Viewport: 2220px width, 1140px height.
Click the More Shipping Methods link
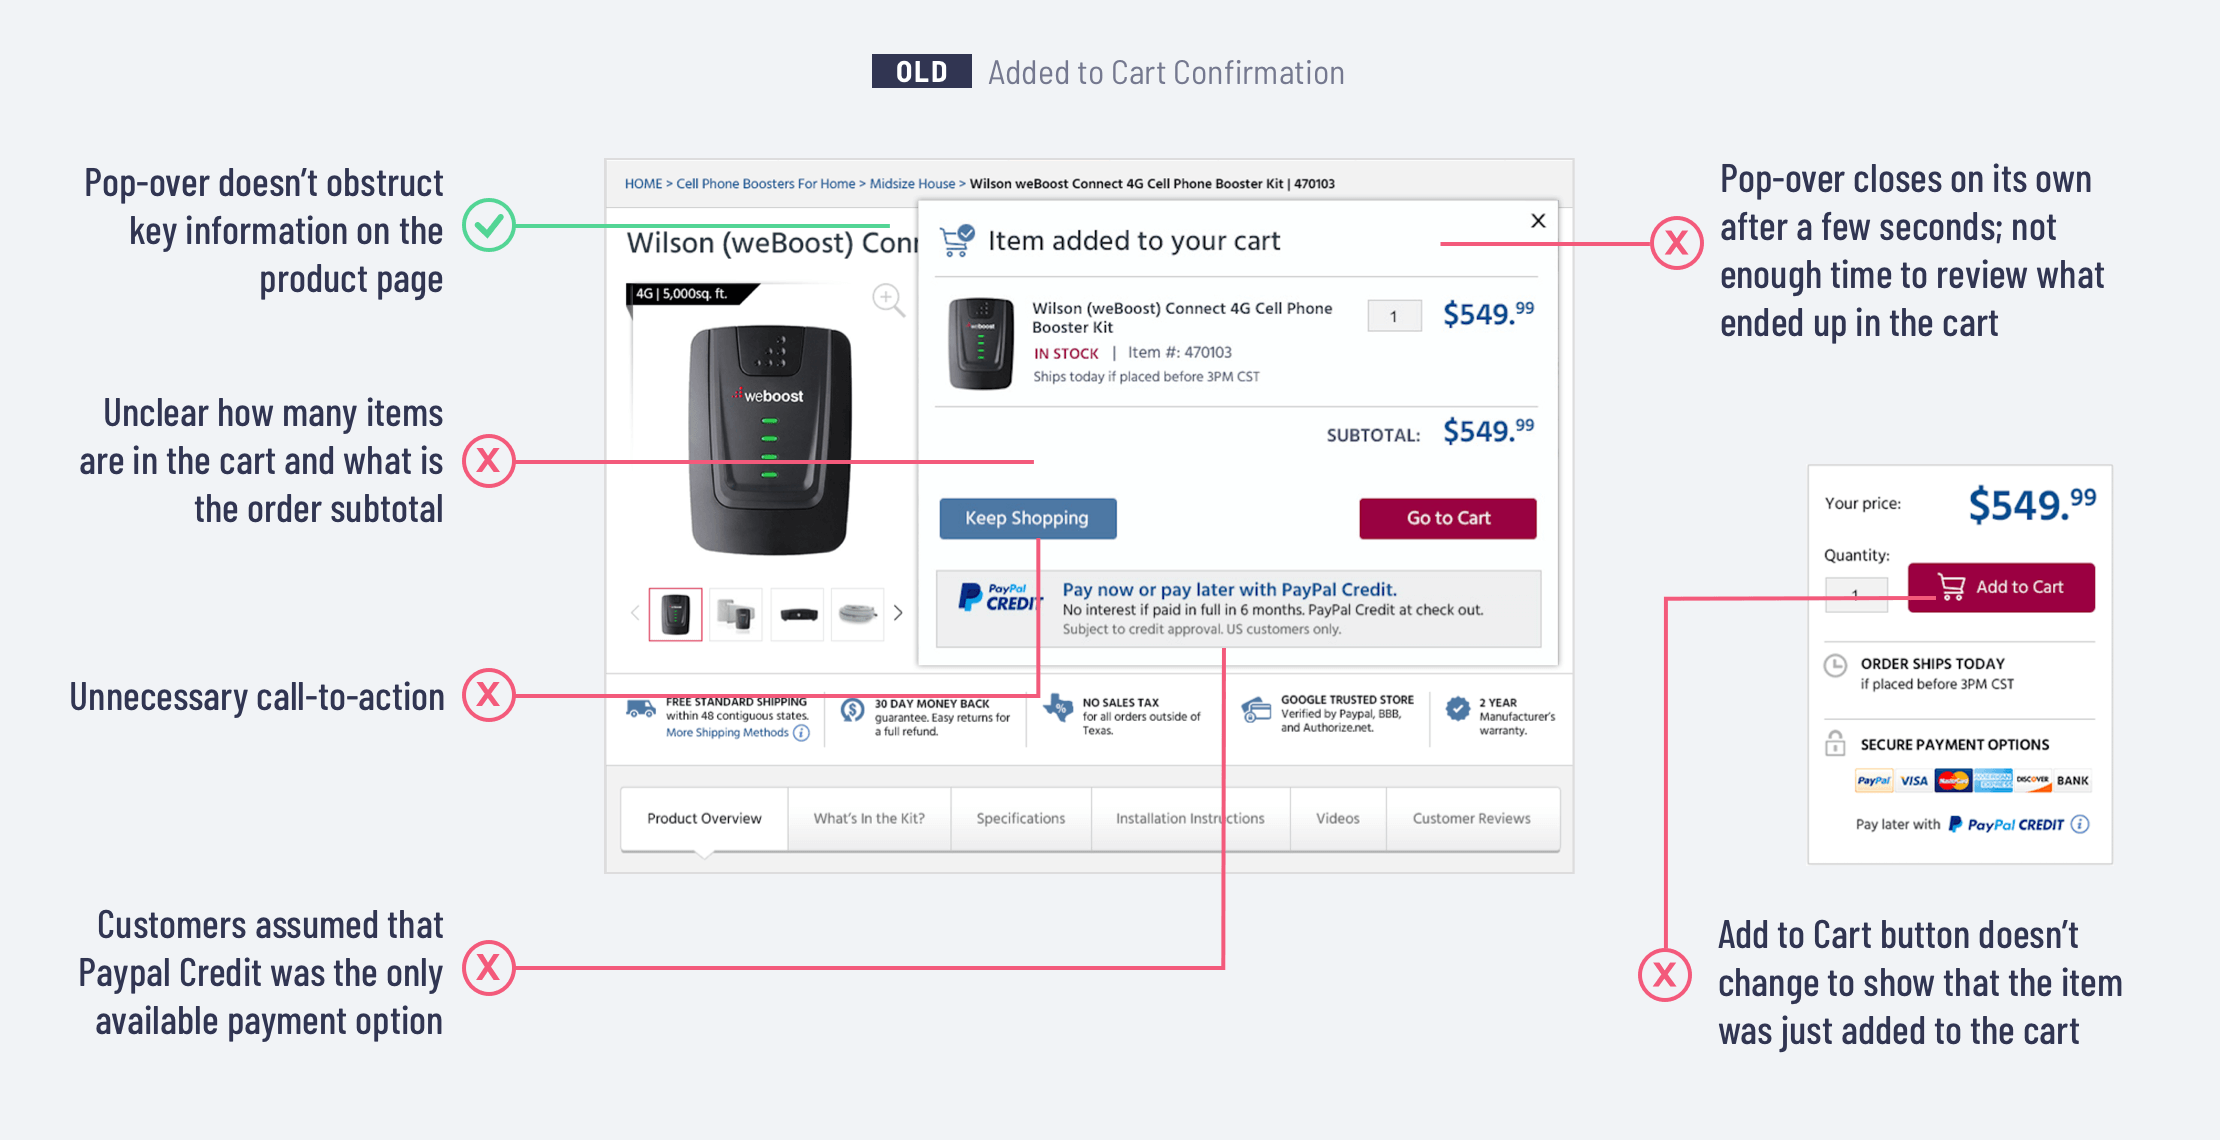[728, 733]
